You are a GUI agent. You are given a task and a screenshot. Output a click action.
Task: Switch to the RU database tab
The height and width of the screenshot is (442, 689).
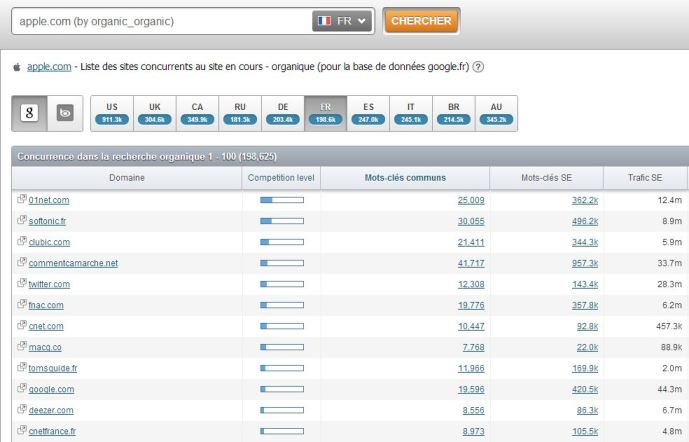coord(240,113)
